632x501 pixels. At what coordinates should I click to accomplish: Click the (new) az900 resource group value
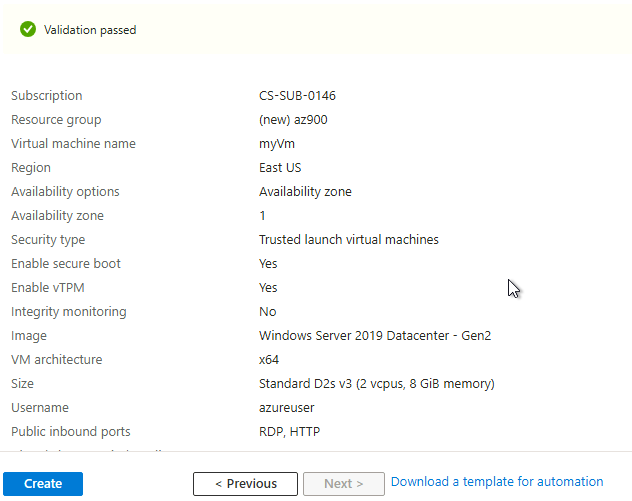coord(293,120)
